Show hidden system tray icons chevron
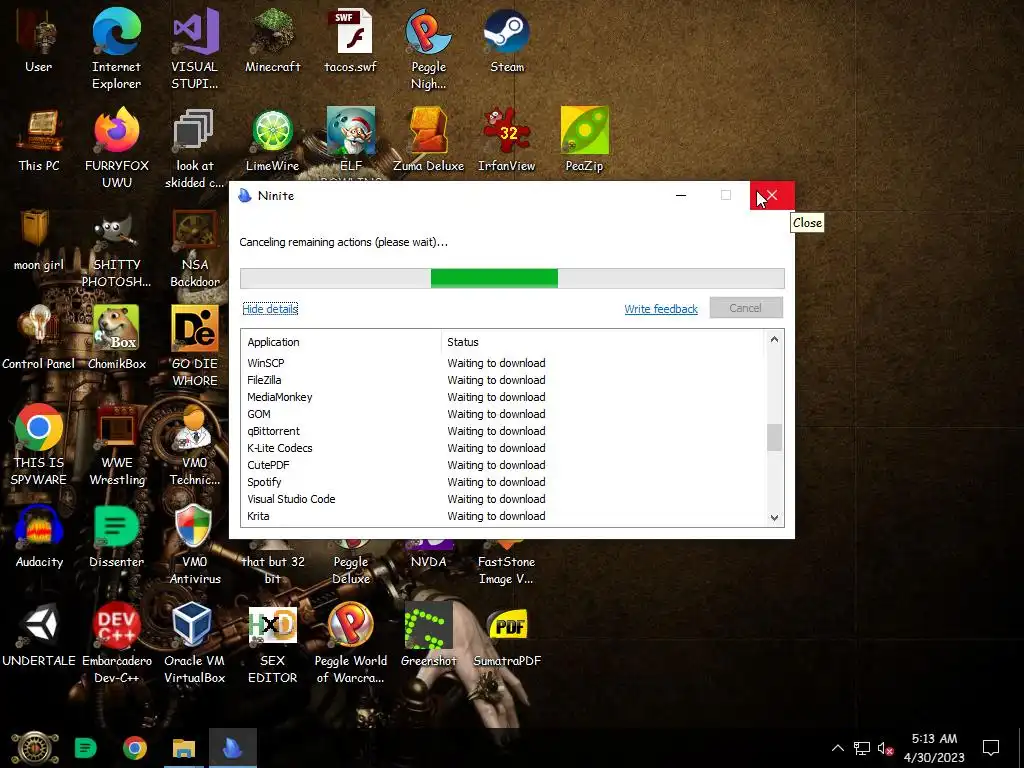This screenshot has width=1024, height=768. 837,748
